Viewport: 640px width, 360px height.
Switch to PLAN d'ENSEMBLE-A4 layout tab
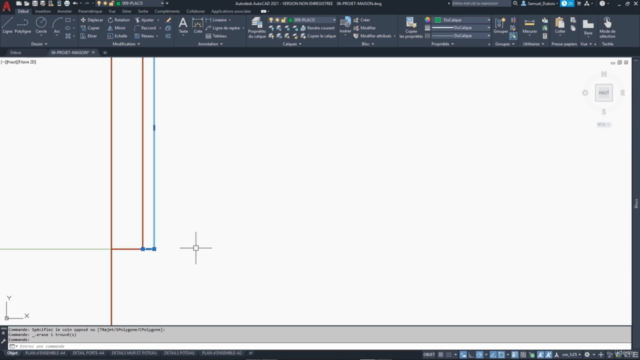(x=45, y=353)
